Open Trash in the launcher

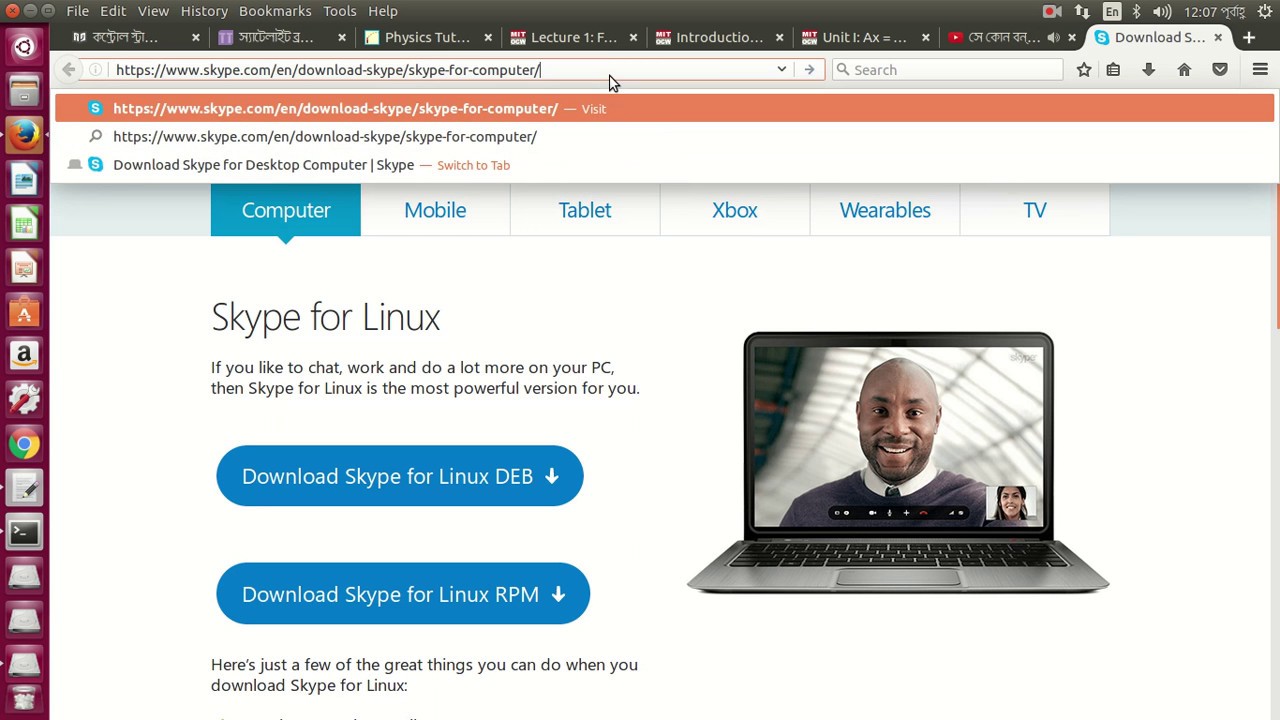click(24, 700)
